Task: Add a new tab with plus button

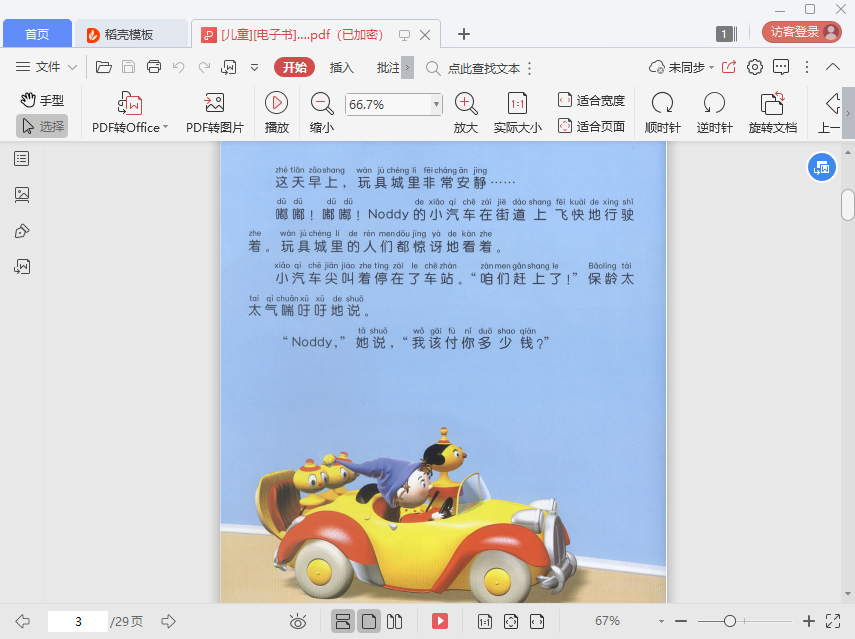Action: pyautogui.click(x=463, y=34)
